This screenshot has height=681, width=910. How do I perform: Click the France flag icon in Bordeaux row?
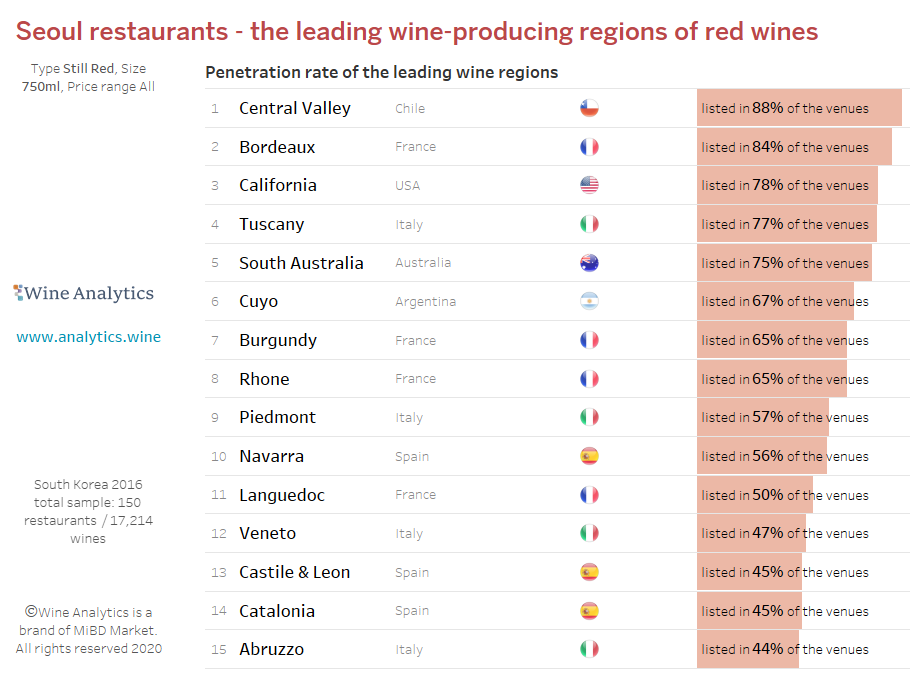click(x=589, y=147)
